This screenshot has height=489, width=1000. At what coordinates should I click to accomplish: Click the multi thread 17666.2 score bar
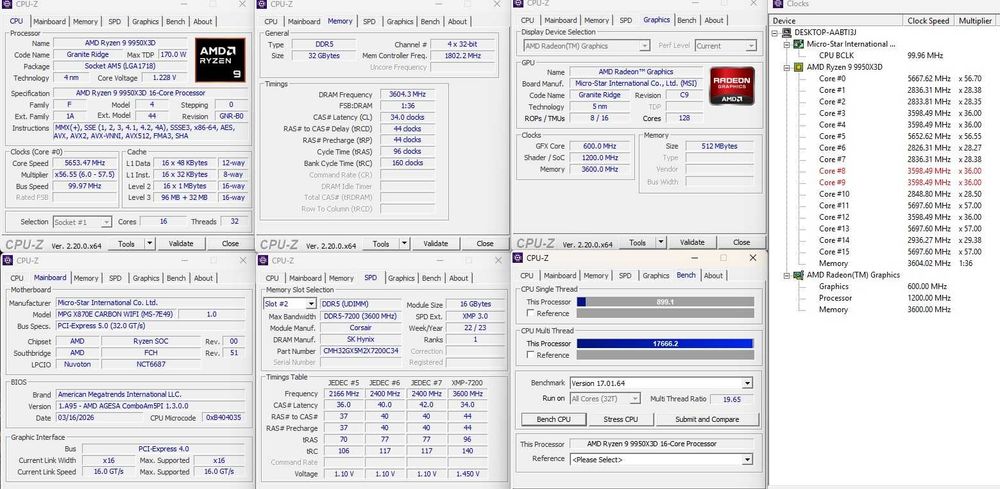(665, 344)
